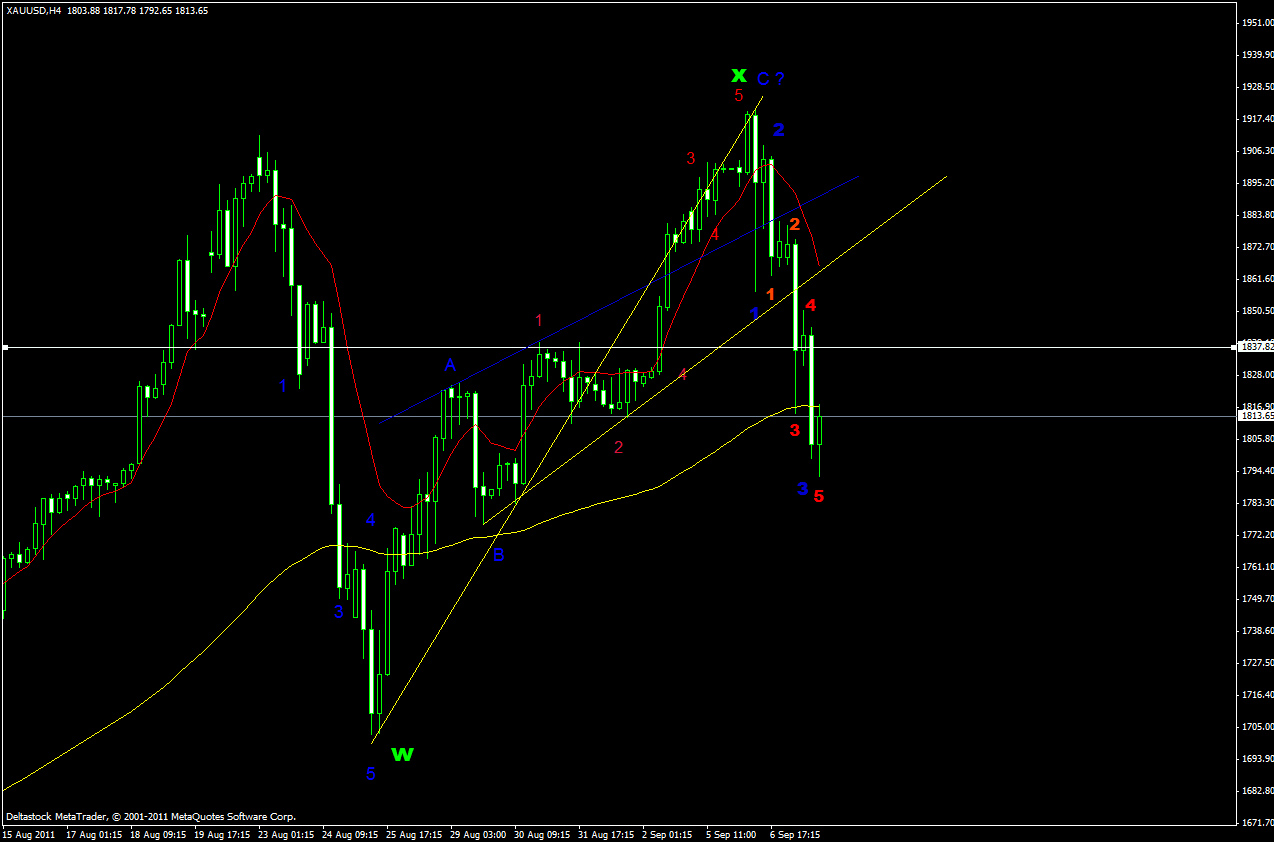
Task: Click the Deltastock MetaTrader copyright text
Action: tap(151, 816)
